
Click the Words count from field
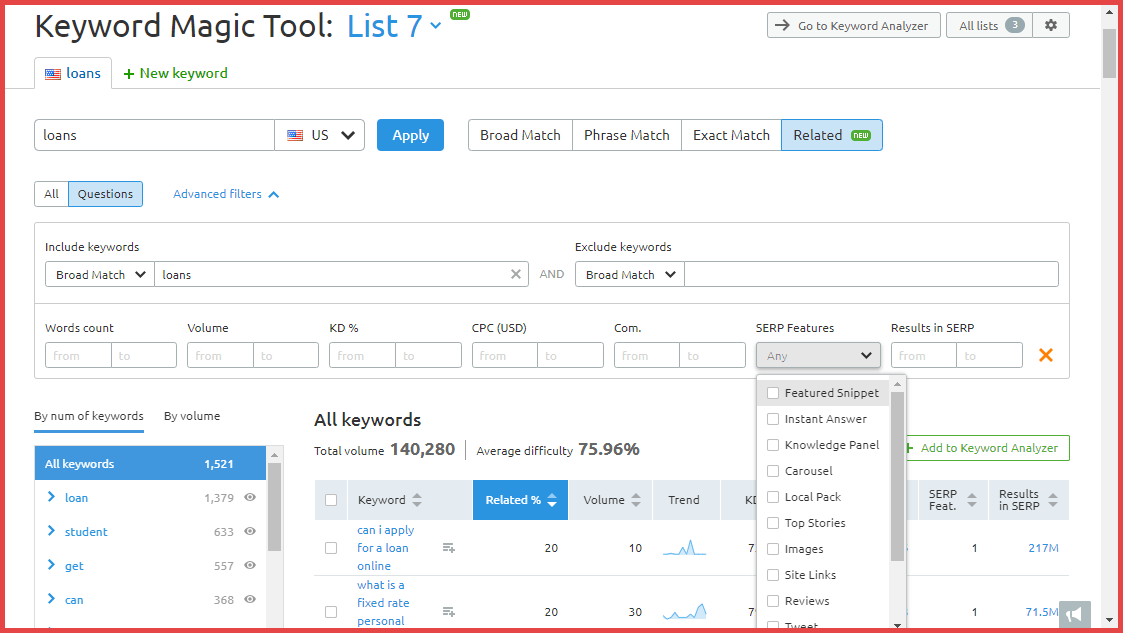78,355
